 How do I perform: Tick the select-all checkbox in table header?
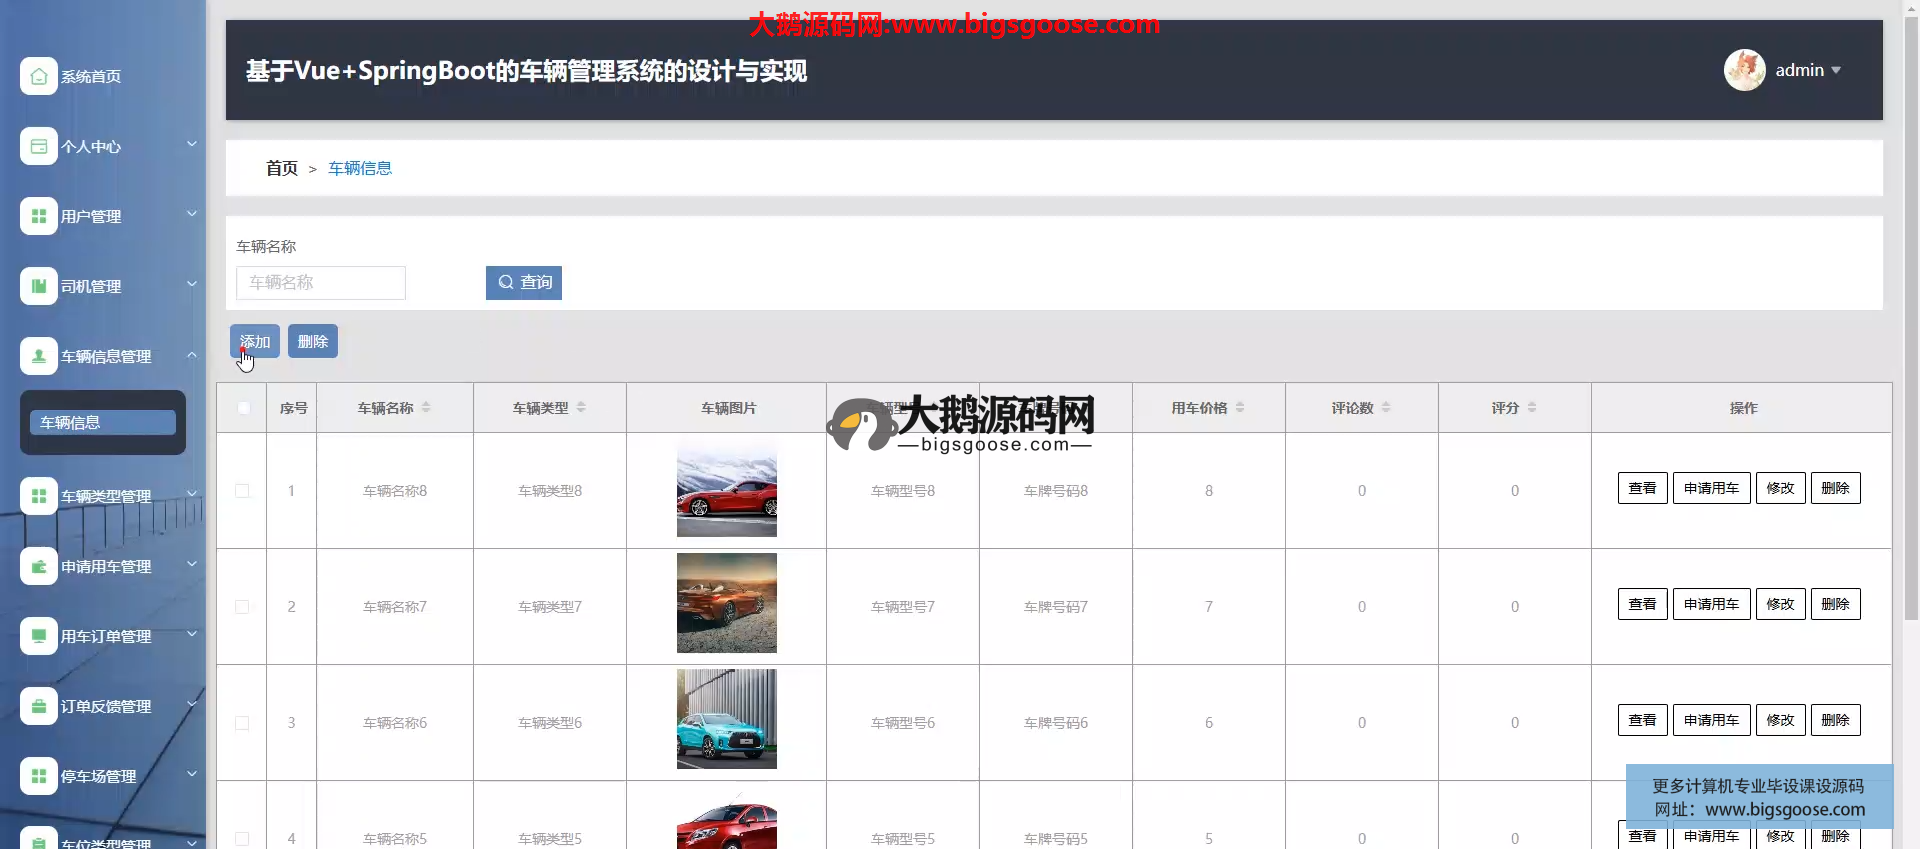pyautogui.click(x=243, y=408)
